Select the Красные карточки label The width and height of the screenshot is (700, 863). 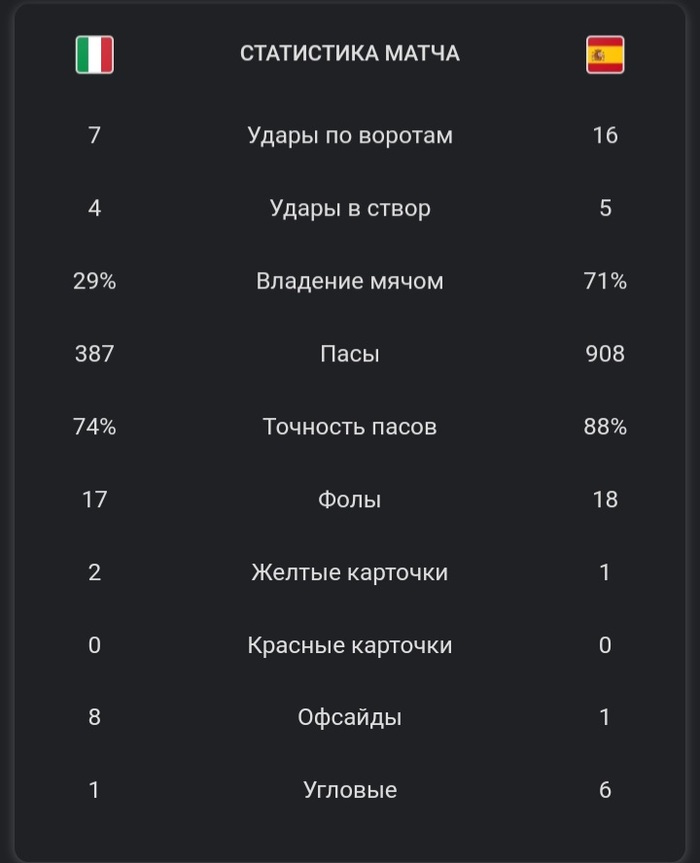[349, 645]
